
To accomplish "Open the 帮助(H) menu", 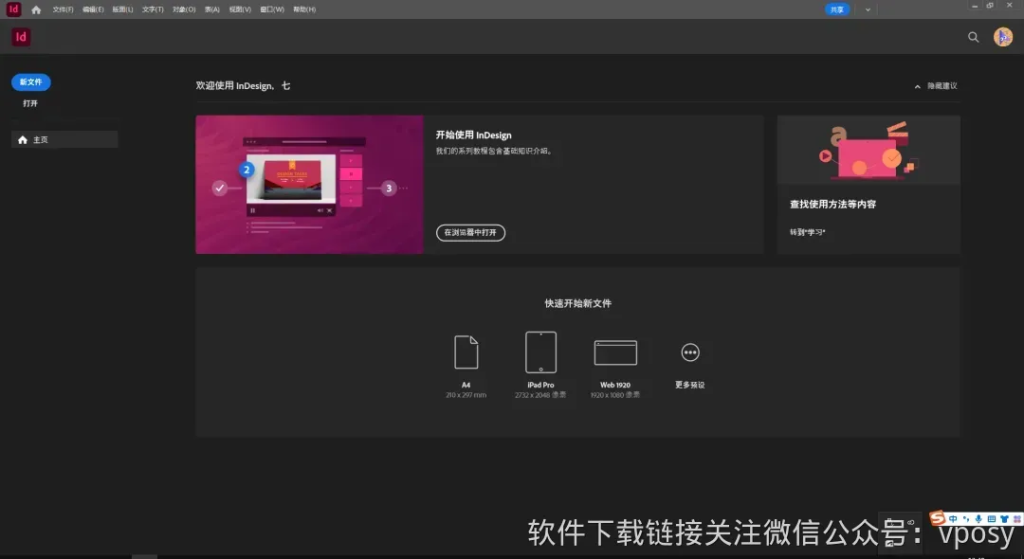I will tap(304, 10).
